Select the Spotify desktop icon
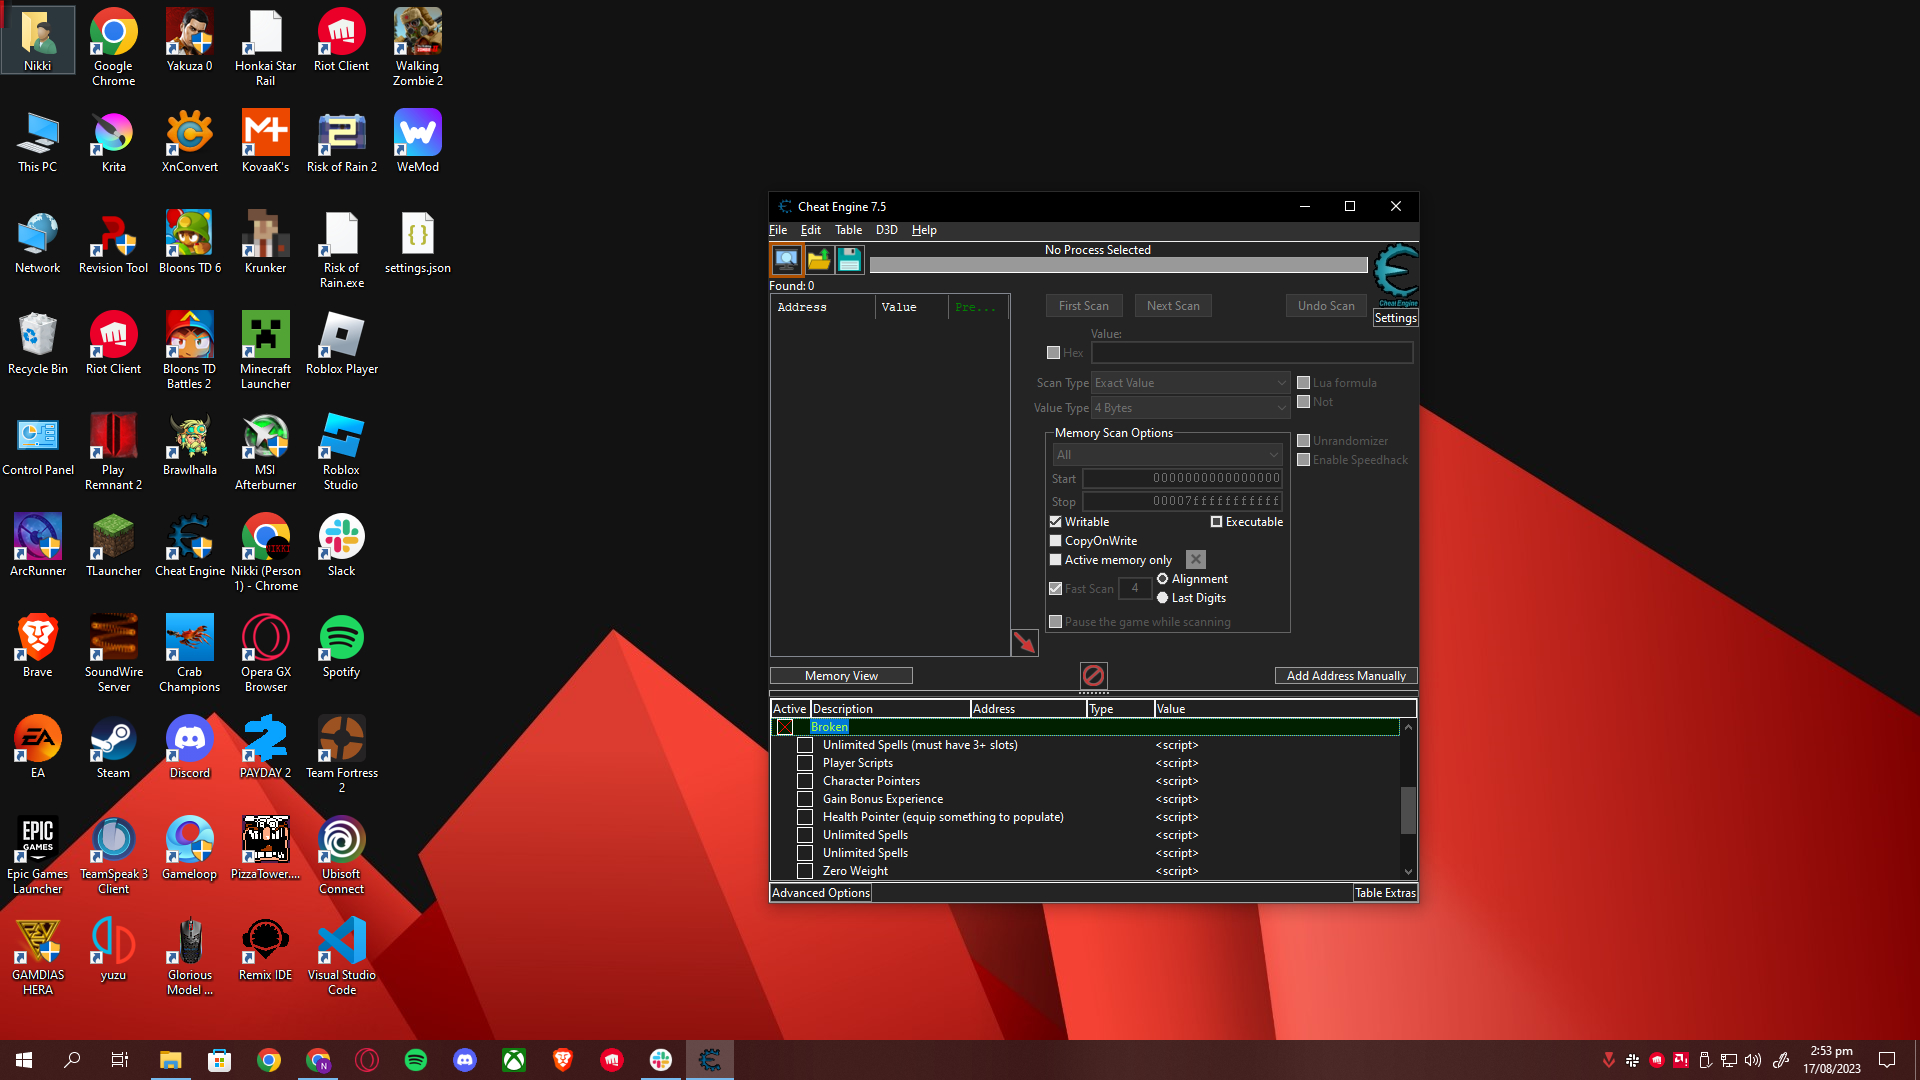Viewport: 1920px width, 1080px height. [341, 647]
